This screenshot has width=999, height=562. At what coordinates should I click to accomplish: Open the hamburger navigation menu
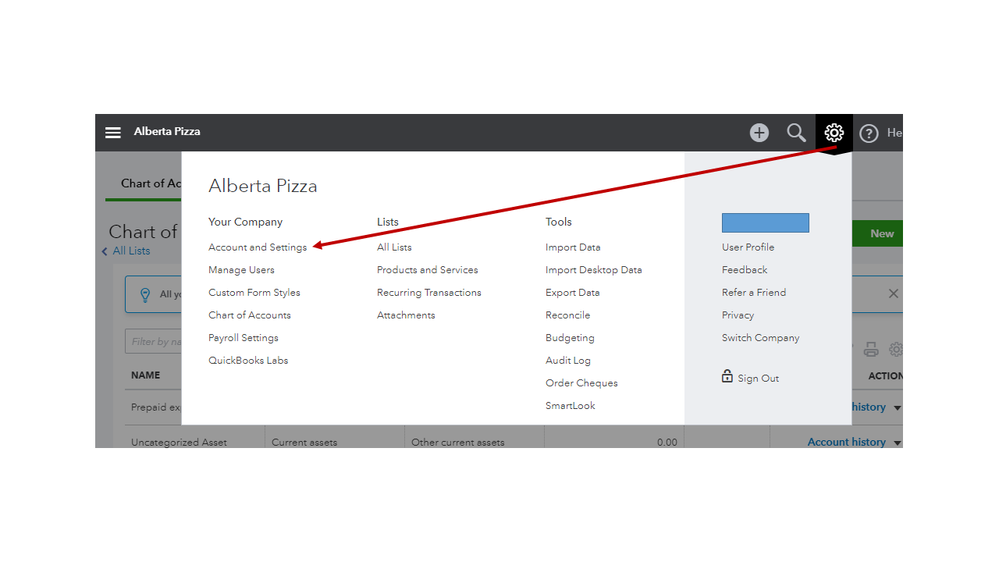(113, 133)
